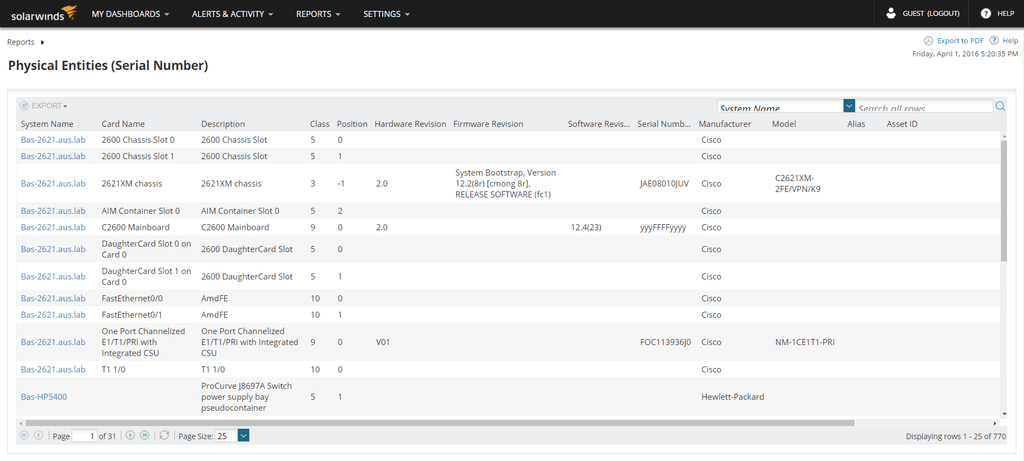Click Hewlett-Packard manufacturer cell
The image size is (1024, 461).
pos(732,396)
